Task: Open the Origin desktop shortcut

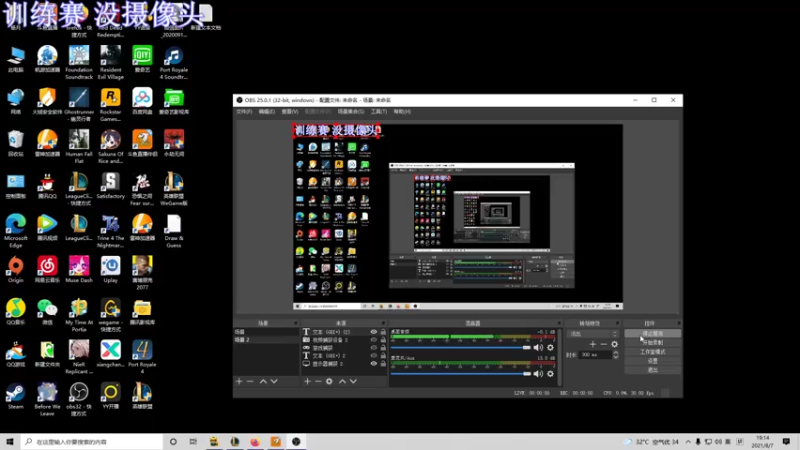Action: (x=15, y=269)
